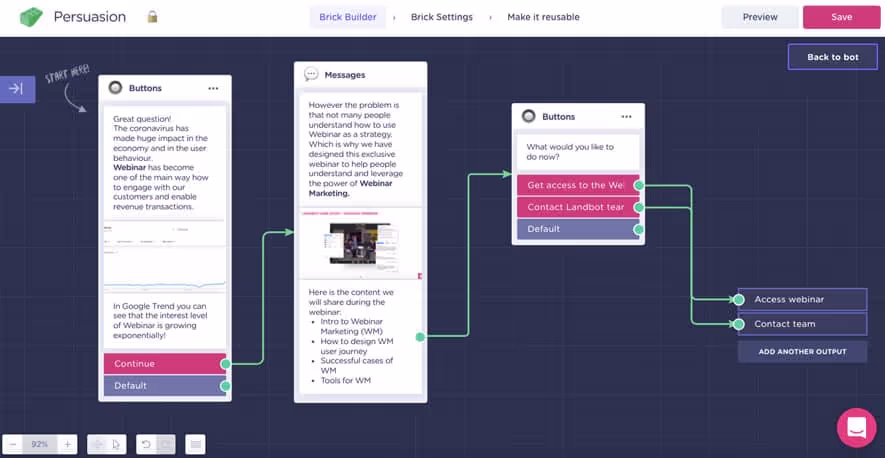Click the webinar screenshot thumbnail in Messages
This screenshot has height=458, width=885.
[361, 244]
